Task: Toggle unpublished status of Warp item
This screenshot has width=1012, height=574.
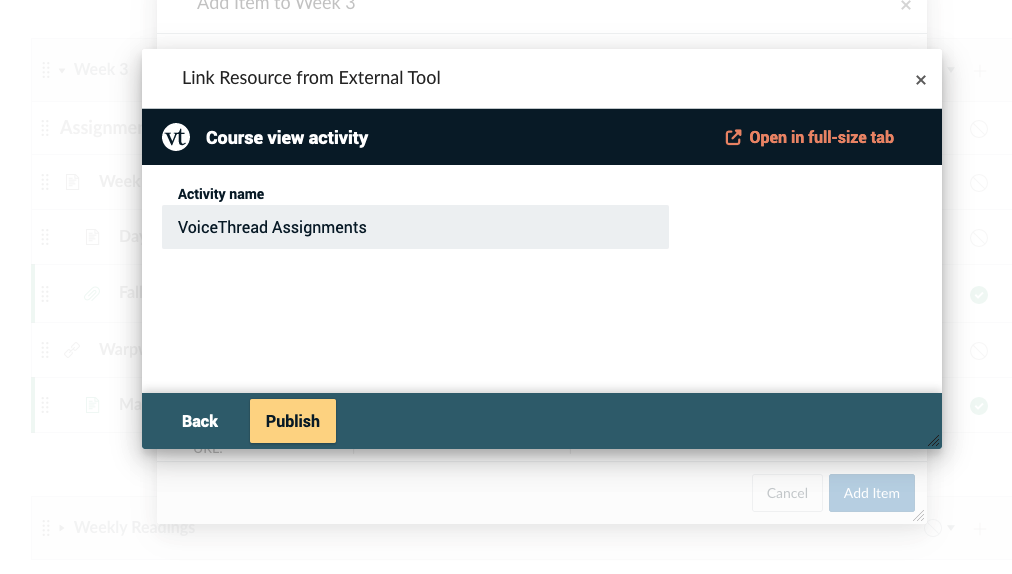Action: [x=978, y=351]
